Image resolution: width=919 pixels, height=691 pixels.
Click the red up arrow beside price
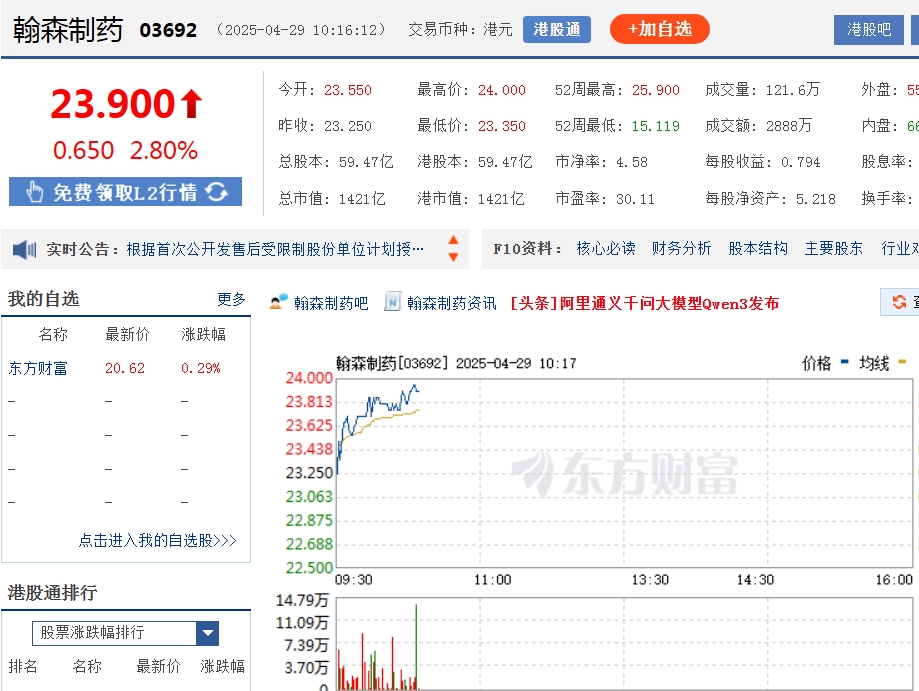pos(191,104)
